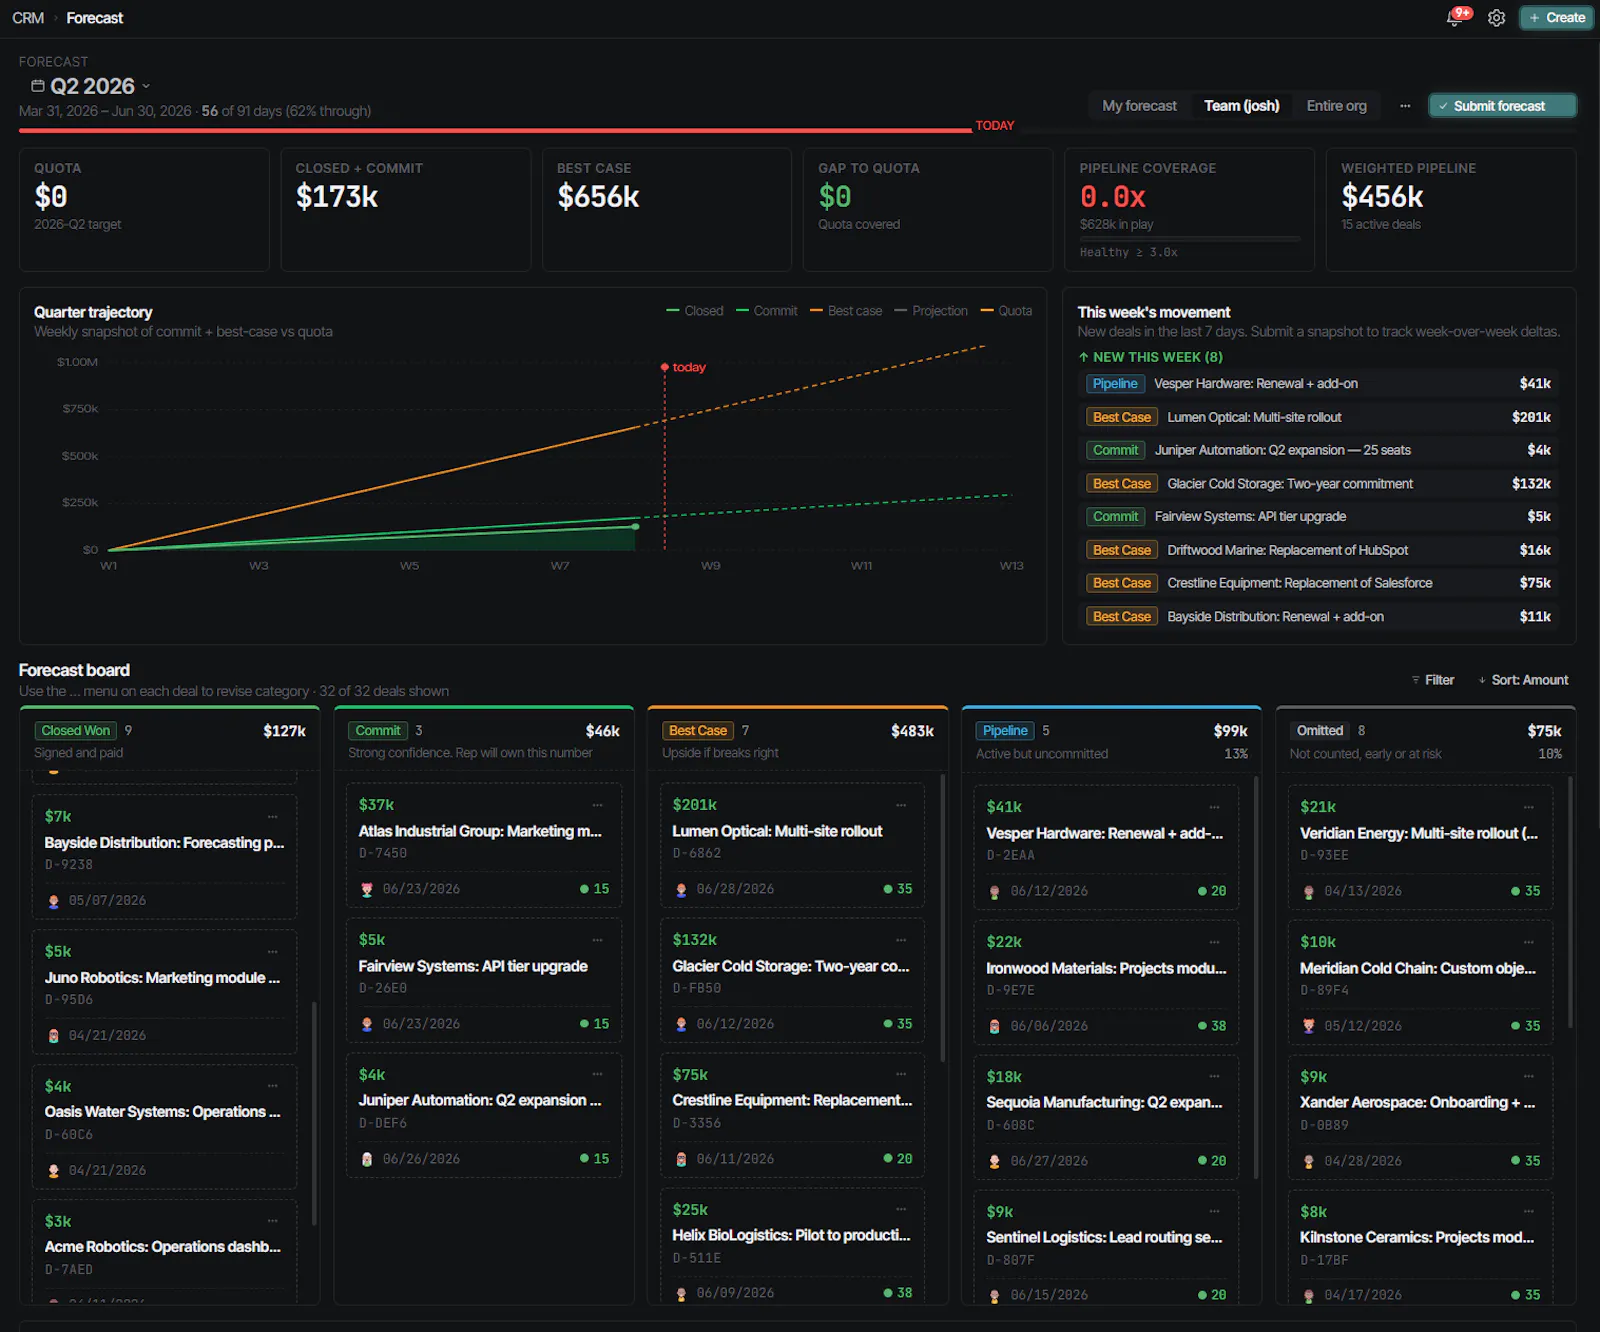The width and height of the screenshot is (1600, 1332).
Task: Open Vesper Hardware row in this week's movement
Action: tap(1319, 384)
